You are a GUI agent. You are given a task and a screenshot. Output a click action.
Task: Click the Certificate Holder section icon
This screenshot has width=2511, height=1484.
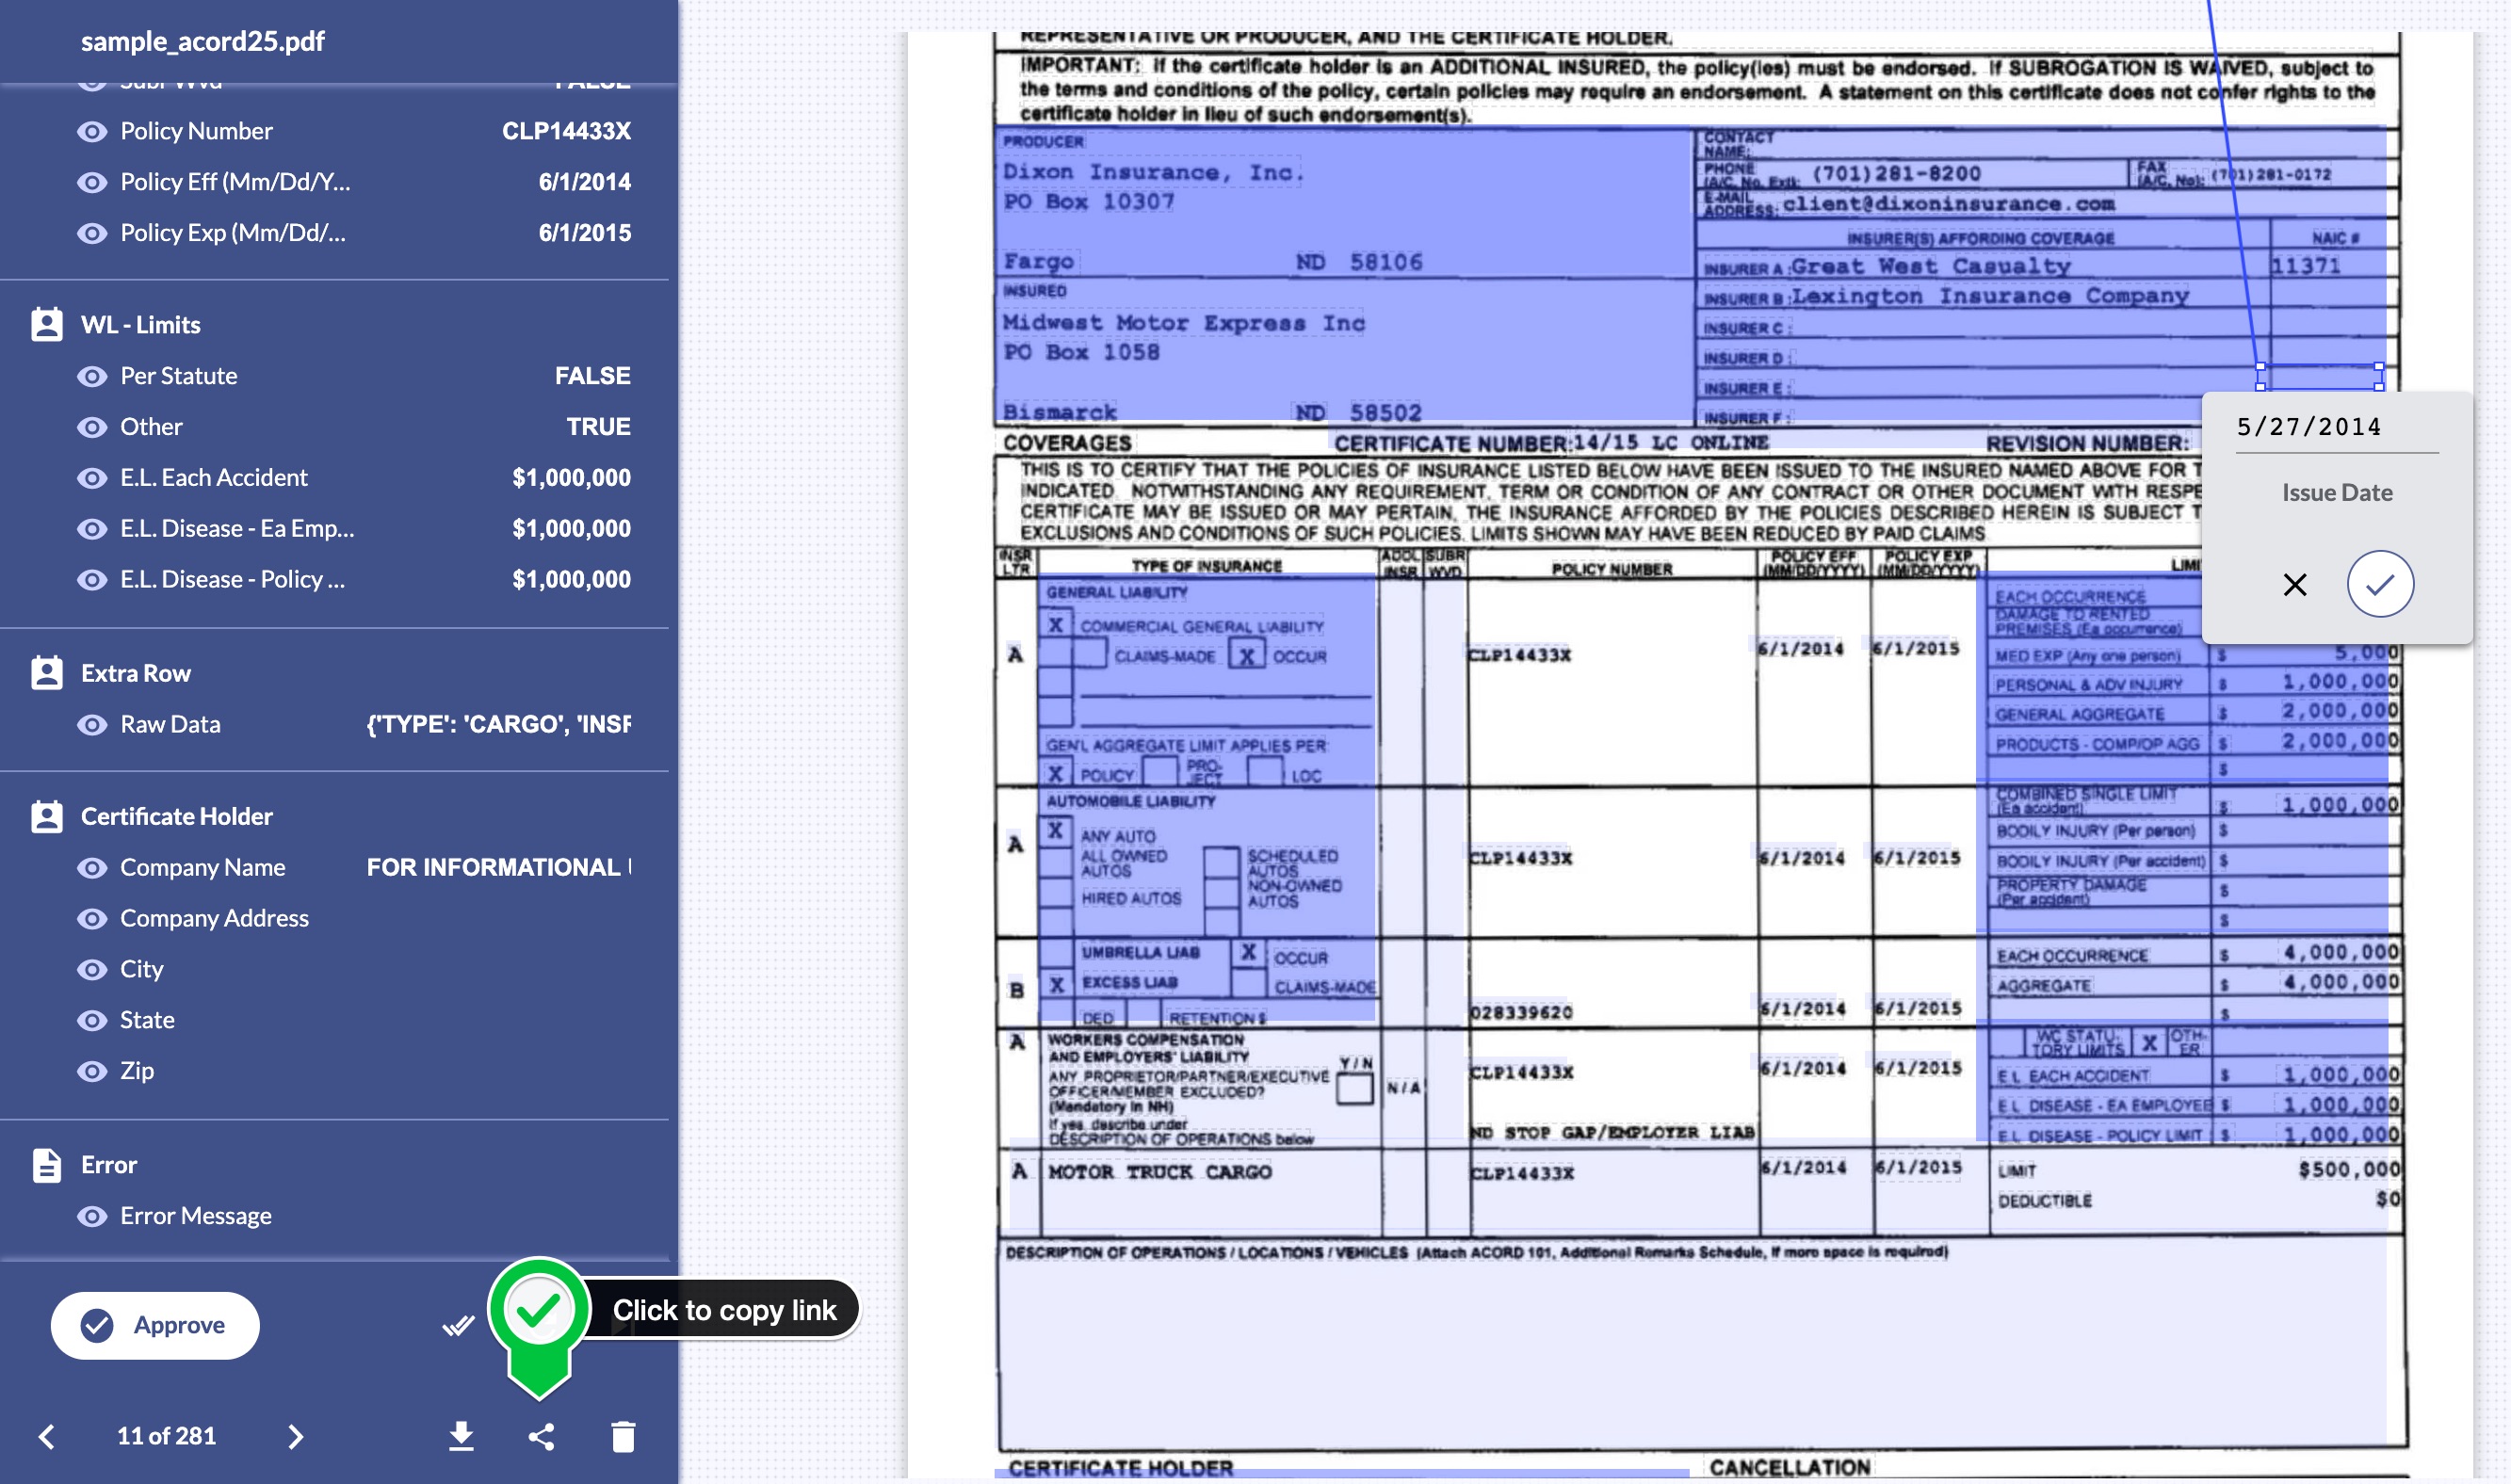point(47,817)
